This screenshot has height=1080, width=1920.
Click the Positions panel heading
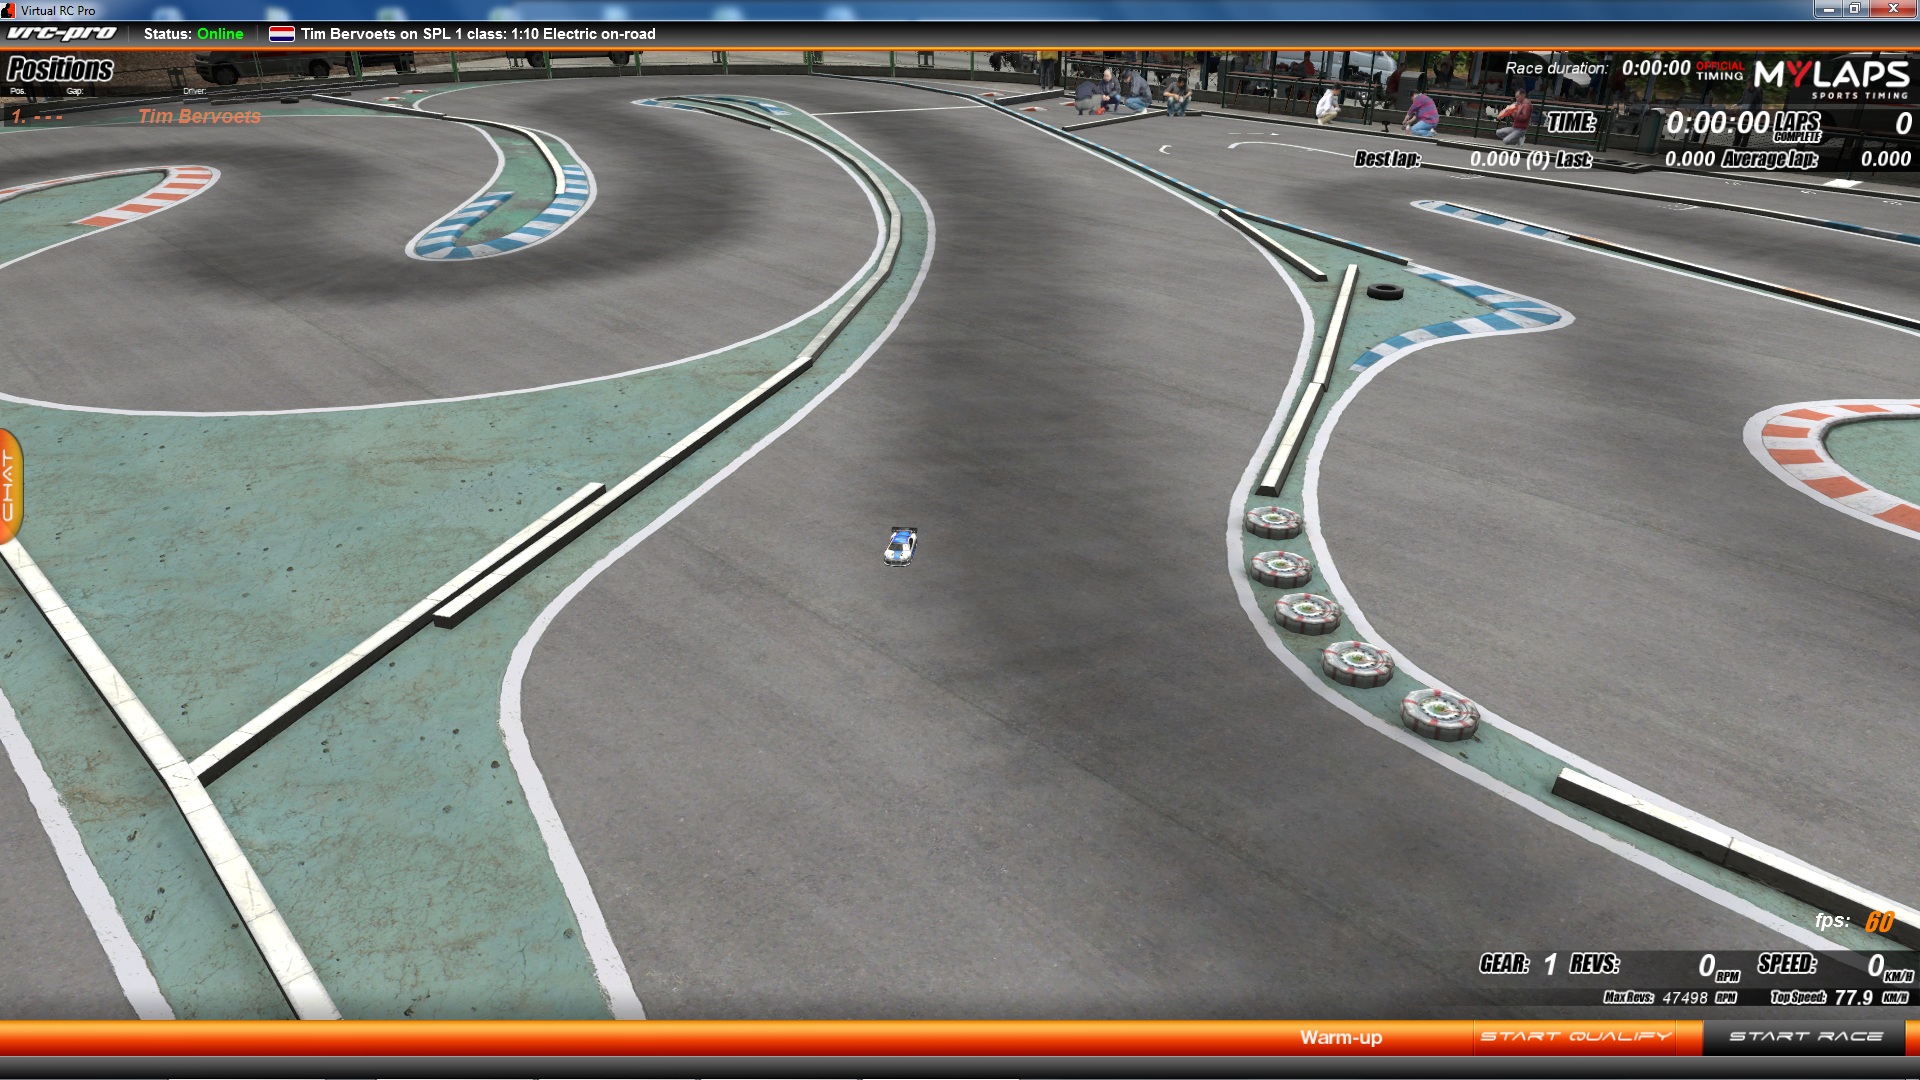coord(60,69)
